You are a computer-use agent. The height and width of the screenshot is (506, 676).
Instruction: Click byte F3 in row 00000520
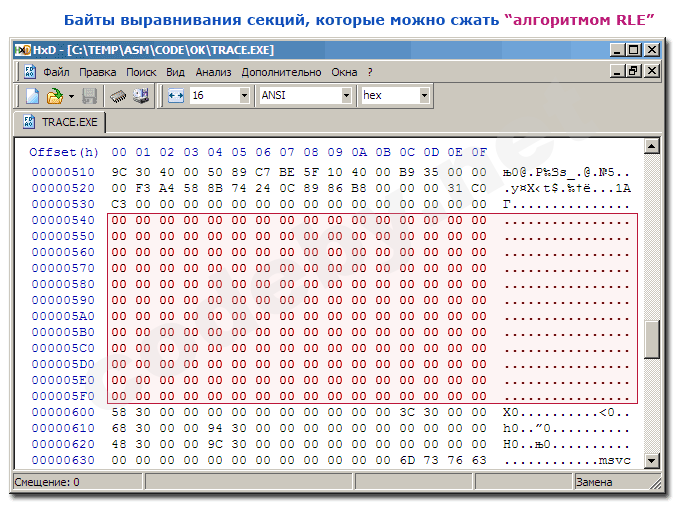[x=143, y=188]
